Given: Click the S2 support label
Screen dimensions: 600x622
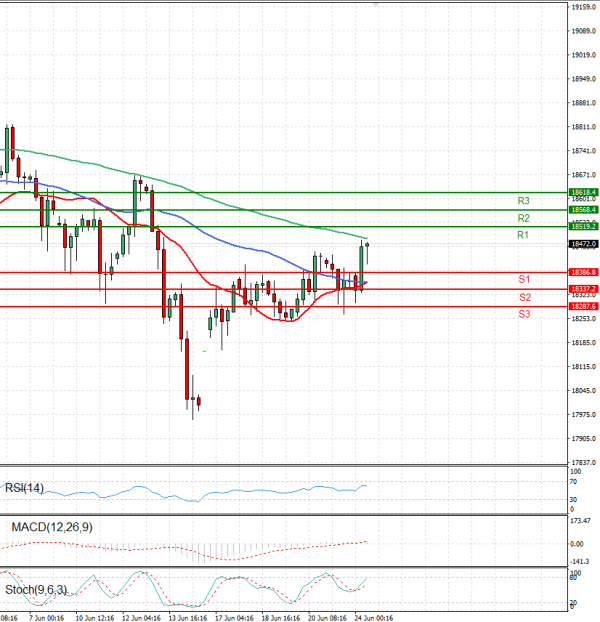Looking at the screenshot, I should pyautogui.click(x=525, y=297).
